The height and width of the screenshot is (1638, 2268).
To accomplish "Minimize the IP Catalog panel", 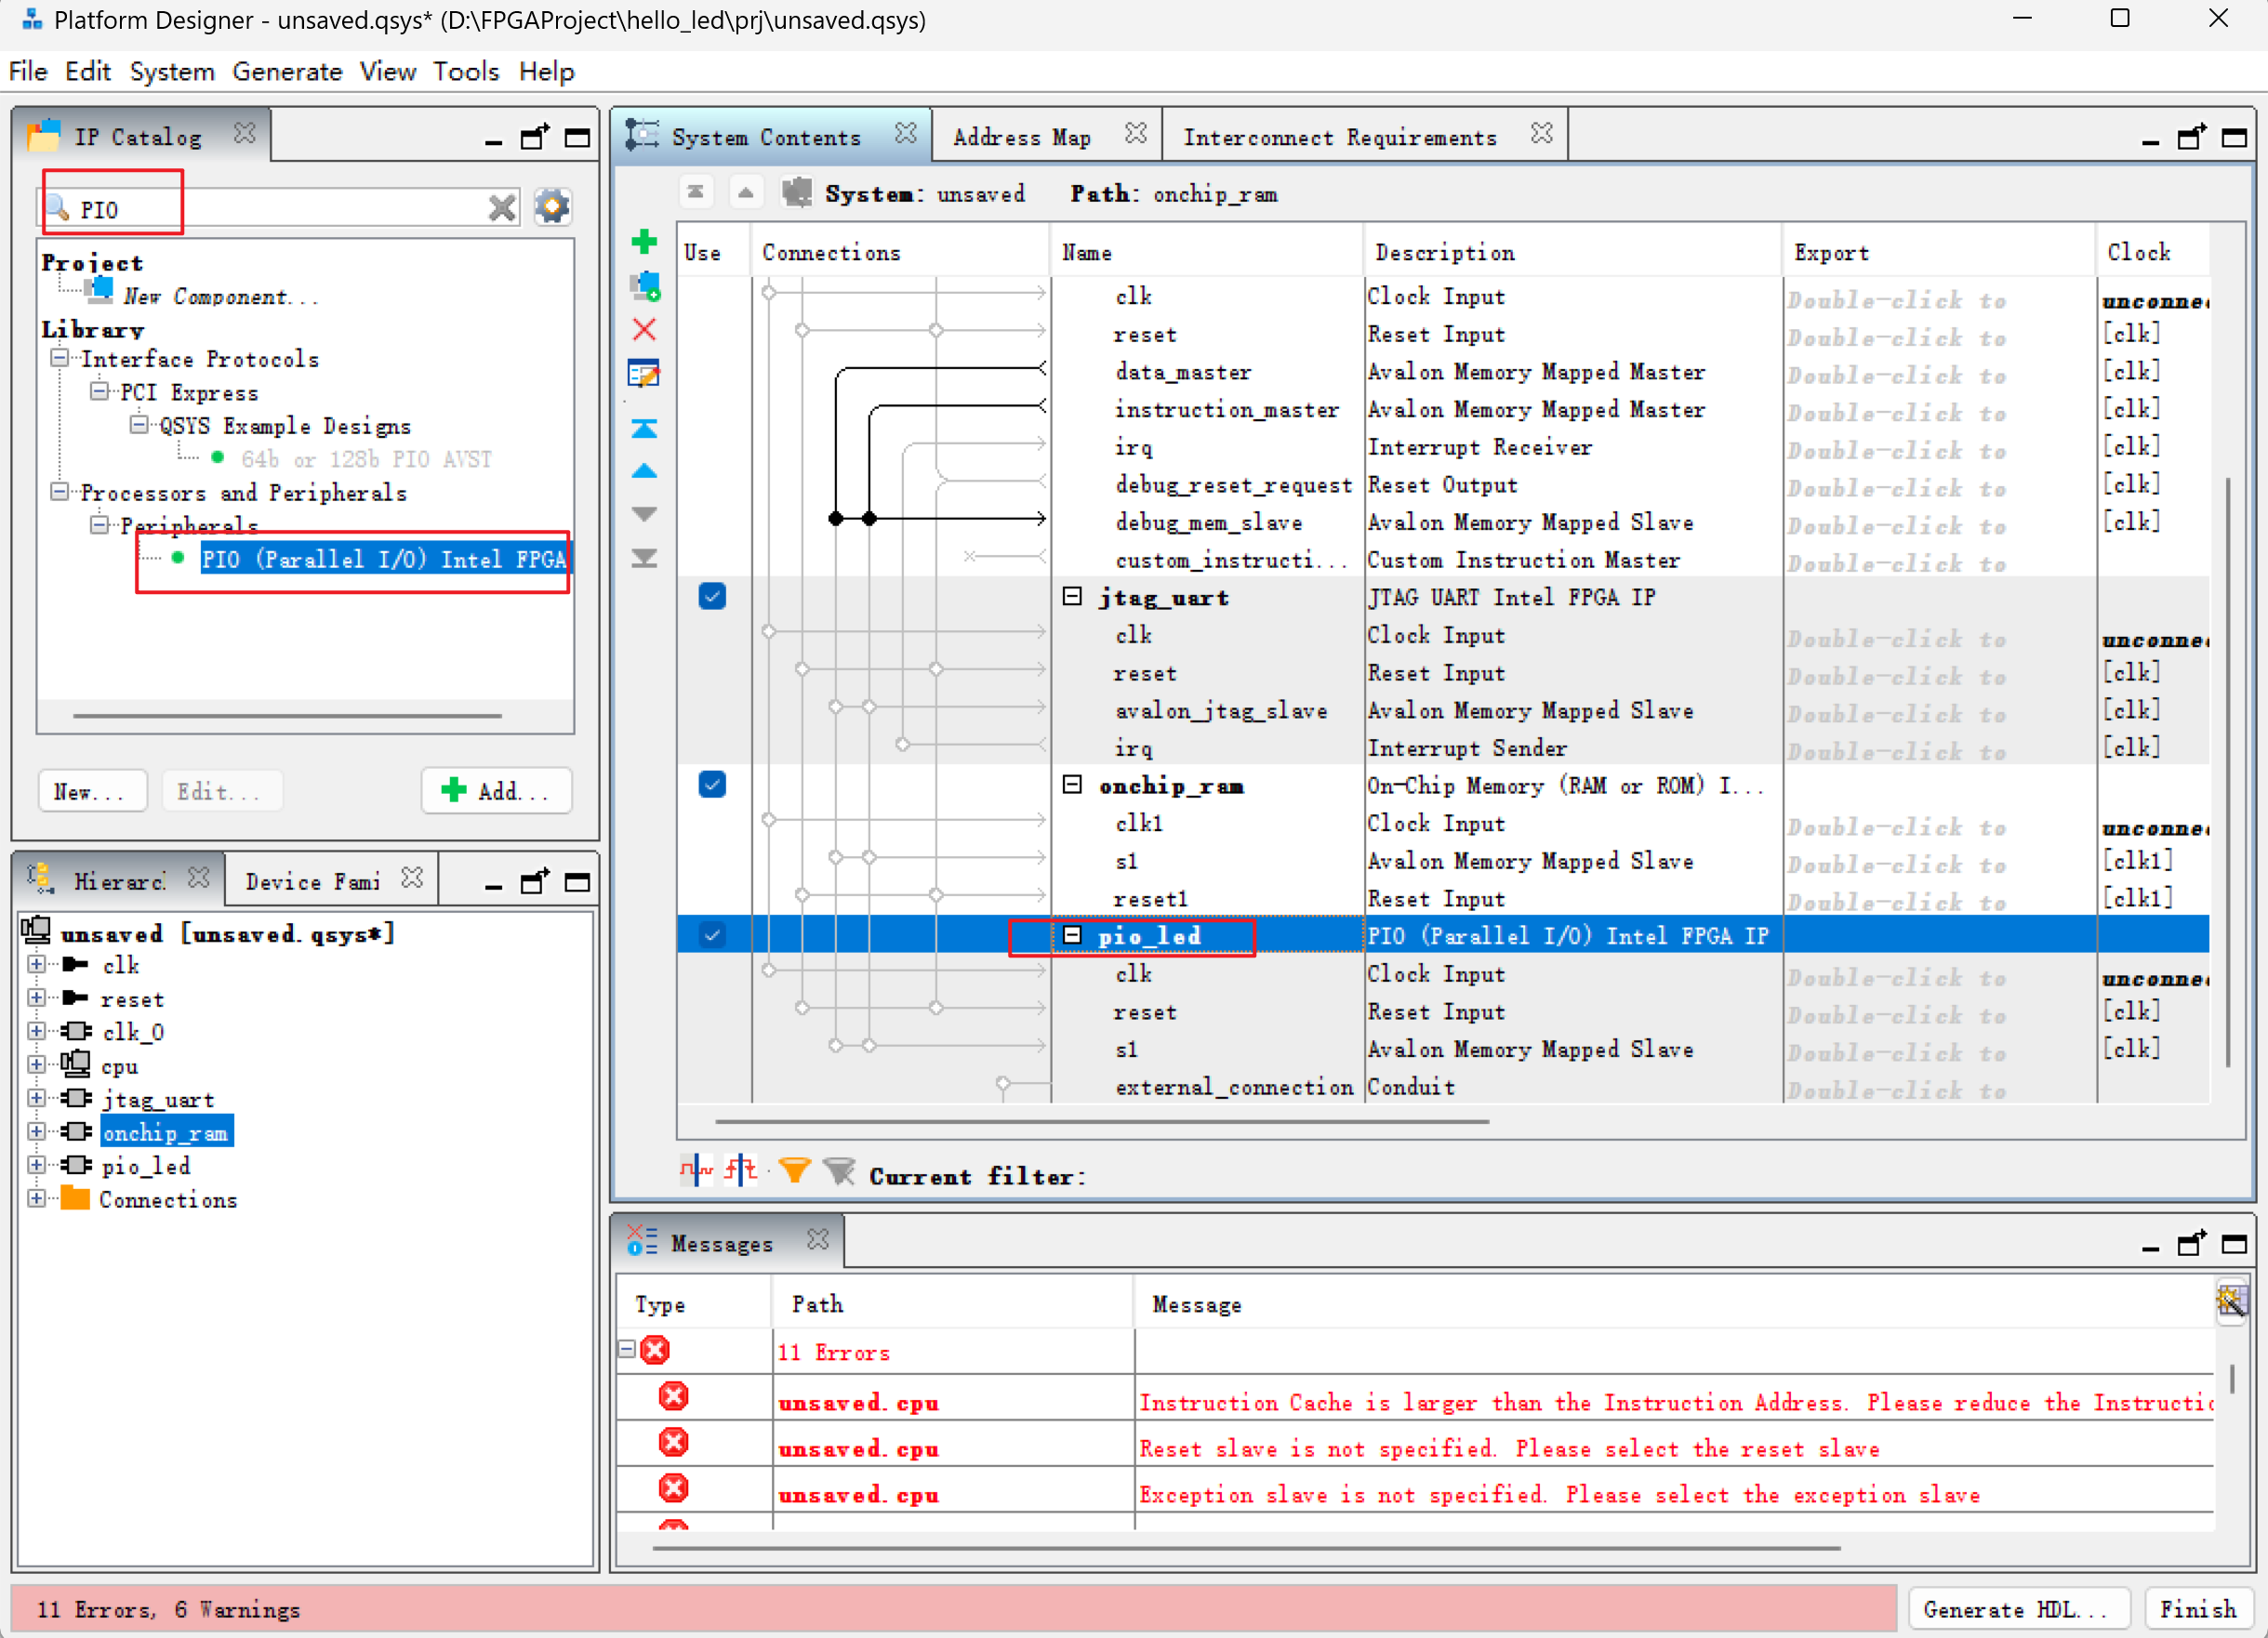I will (x=493, y=141).
